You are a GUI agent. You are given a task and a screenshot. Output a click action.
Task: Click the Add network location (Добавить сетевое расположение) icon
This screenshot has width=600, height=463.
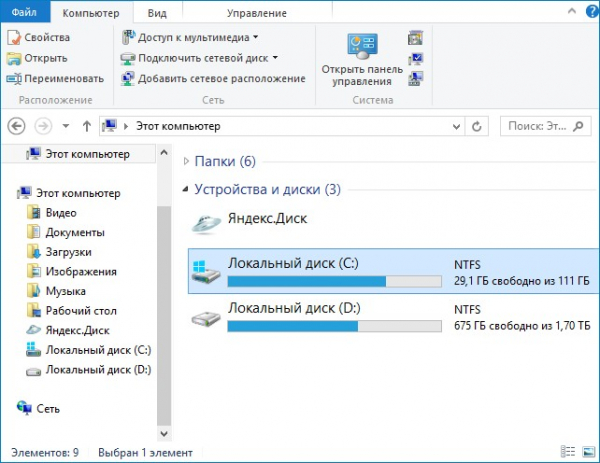127,78
